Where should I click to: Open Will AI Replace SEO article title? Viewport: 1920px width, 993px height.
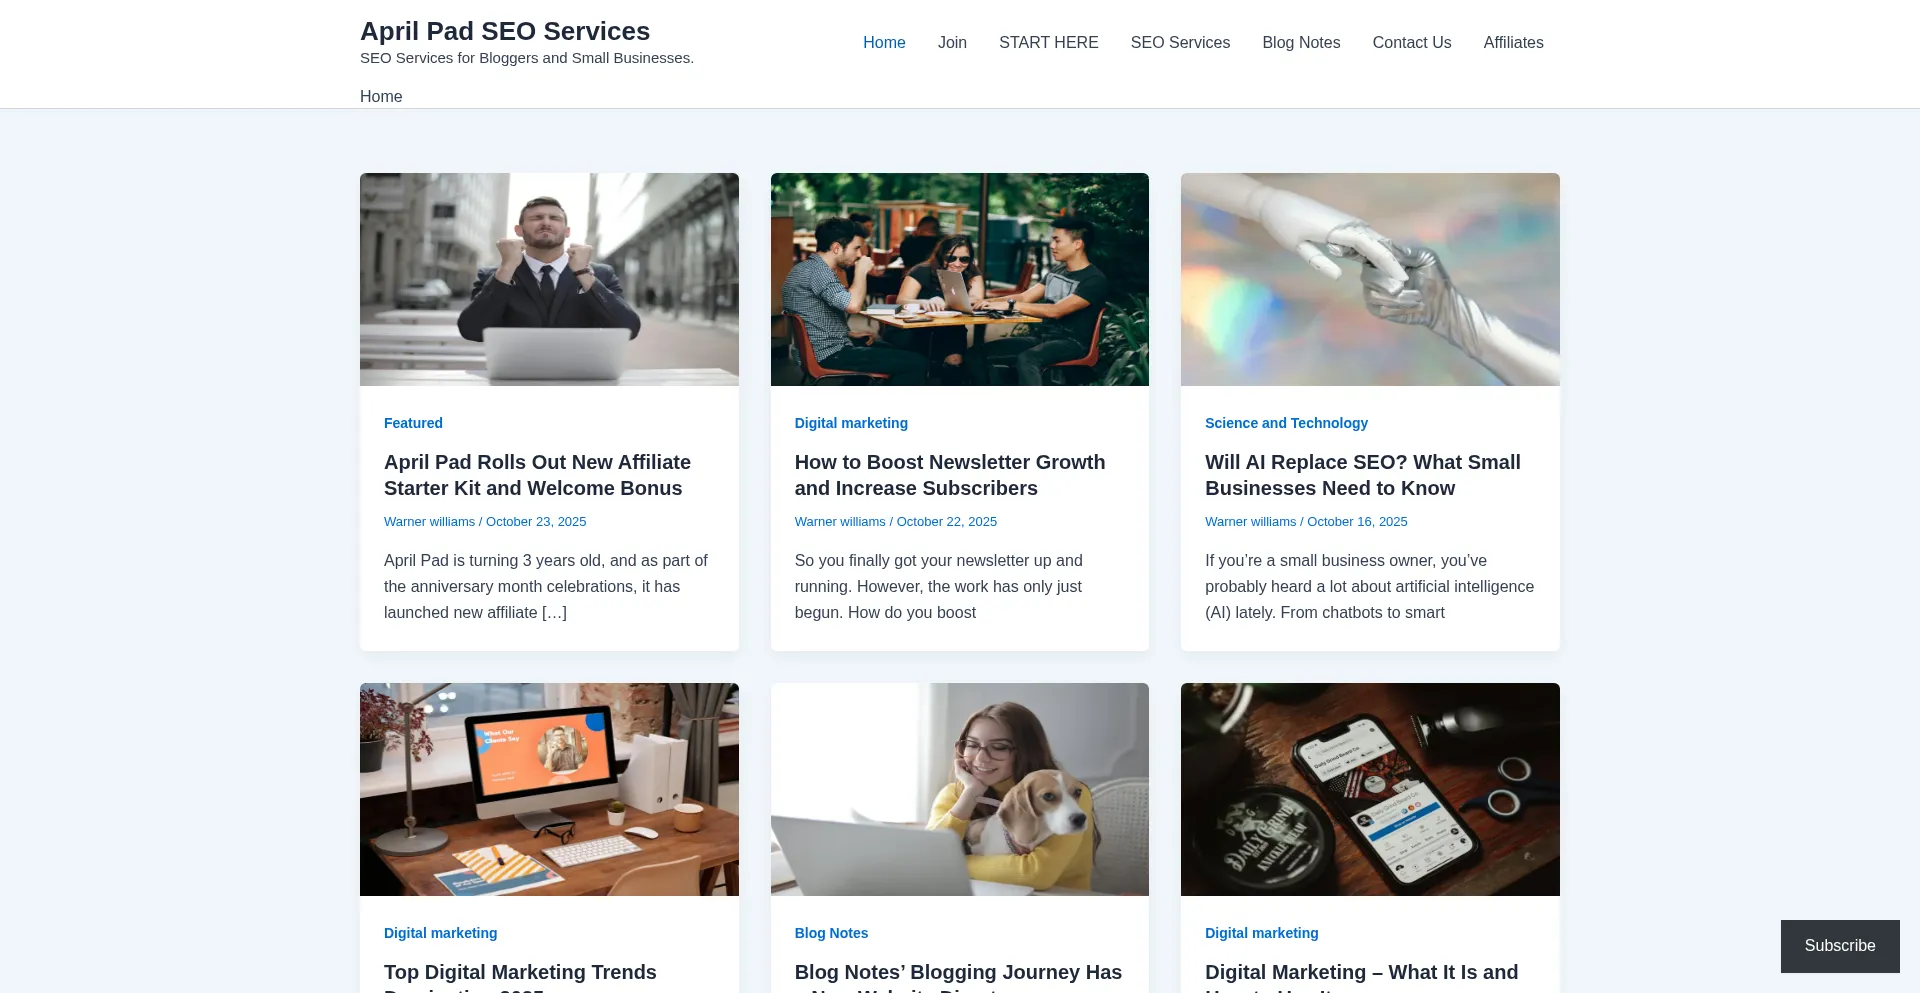point(1362,475)
